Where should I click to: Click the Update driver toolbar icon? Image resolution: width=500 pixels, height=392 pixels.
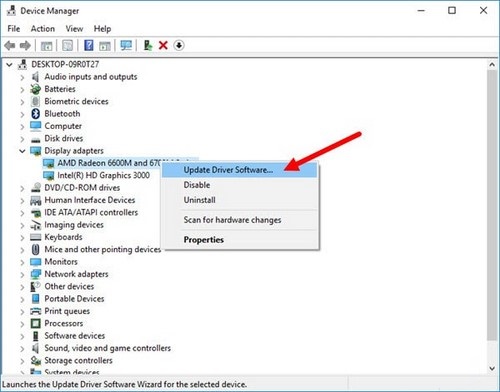point(148,45)
